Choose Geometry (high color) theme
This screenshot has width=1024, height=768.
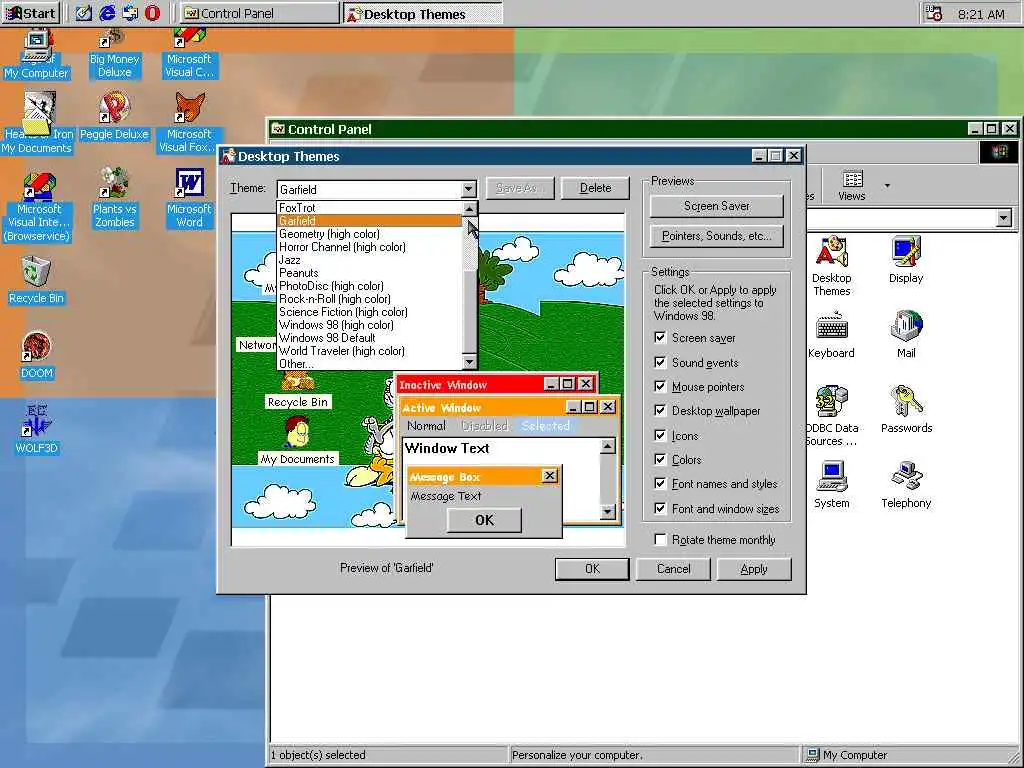click(369, 234)
